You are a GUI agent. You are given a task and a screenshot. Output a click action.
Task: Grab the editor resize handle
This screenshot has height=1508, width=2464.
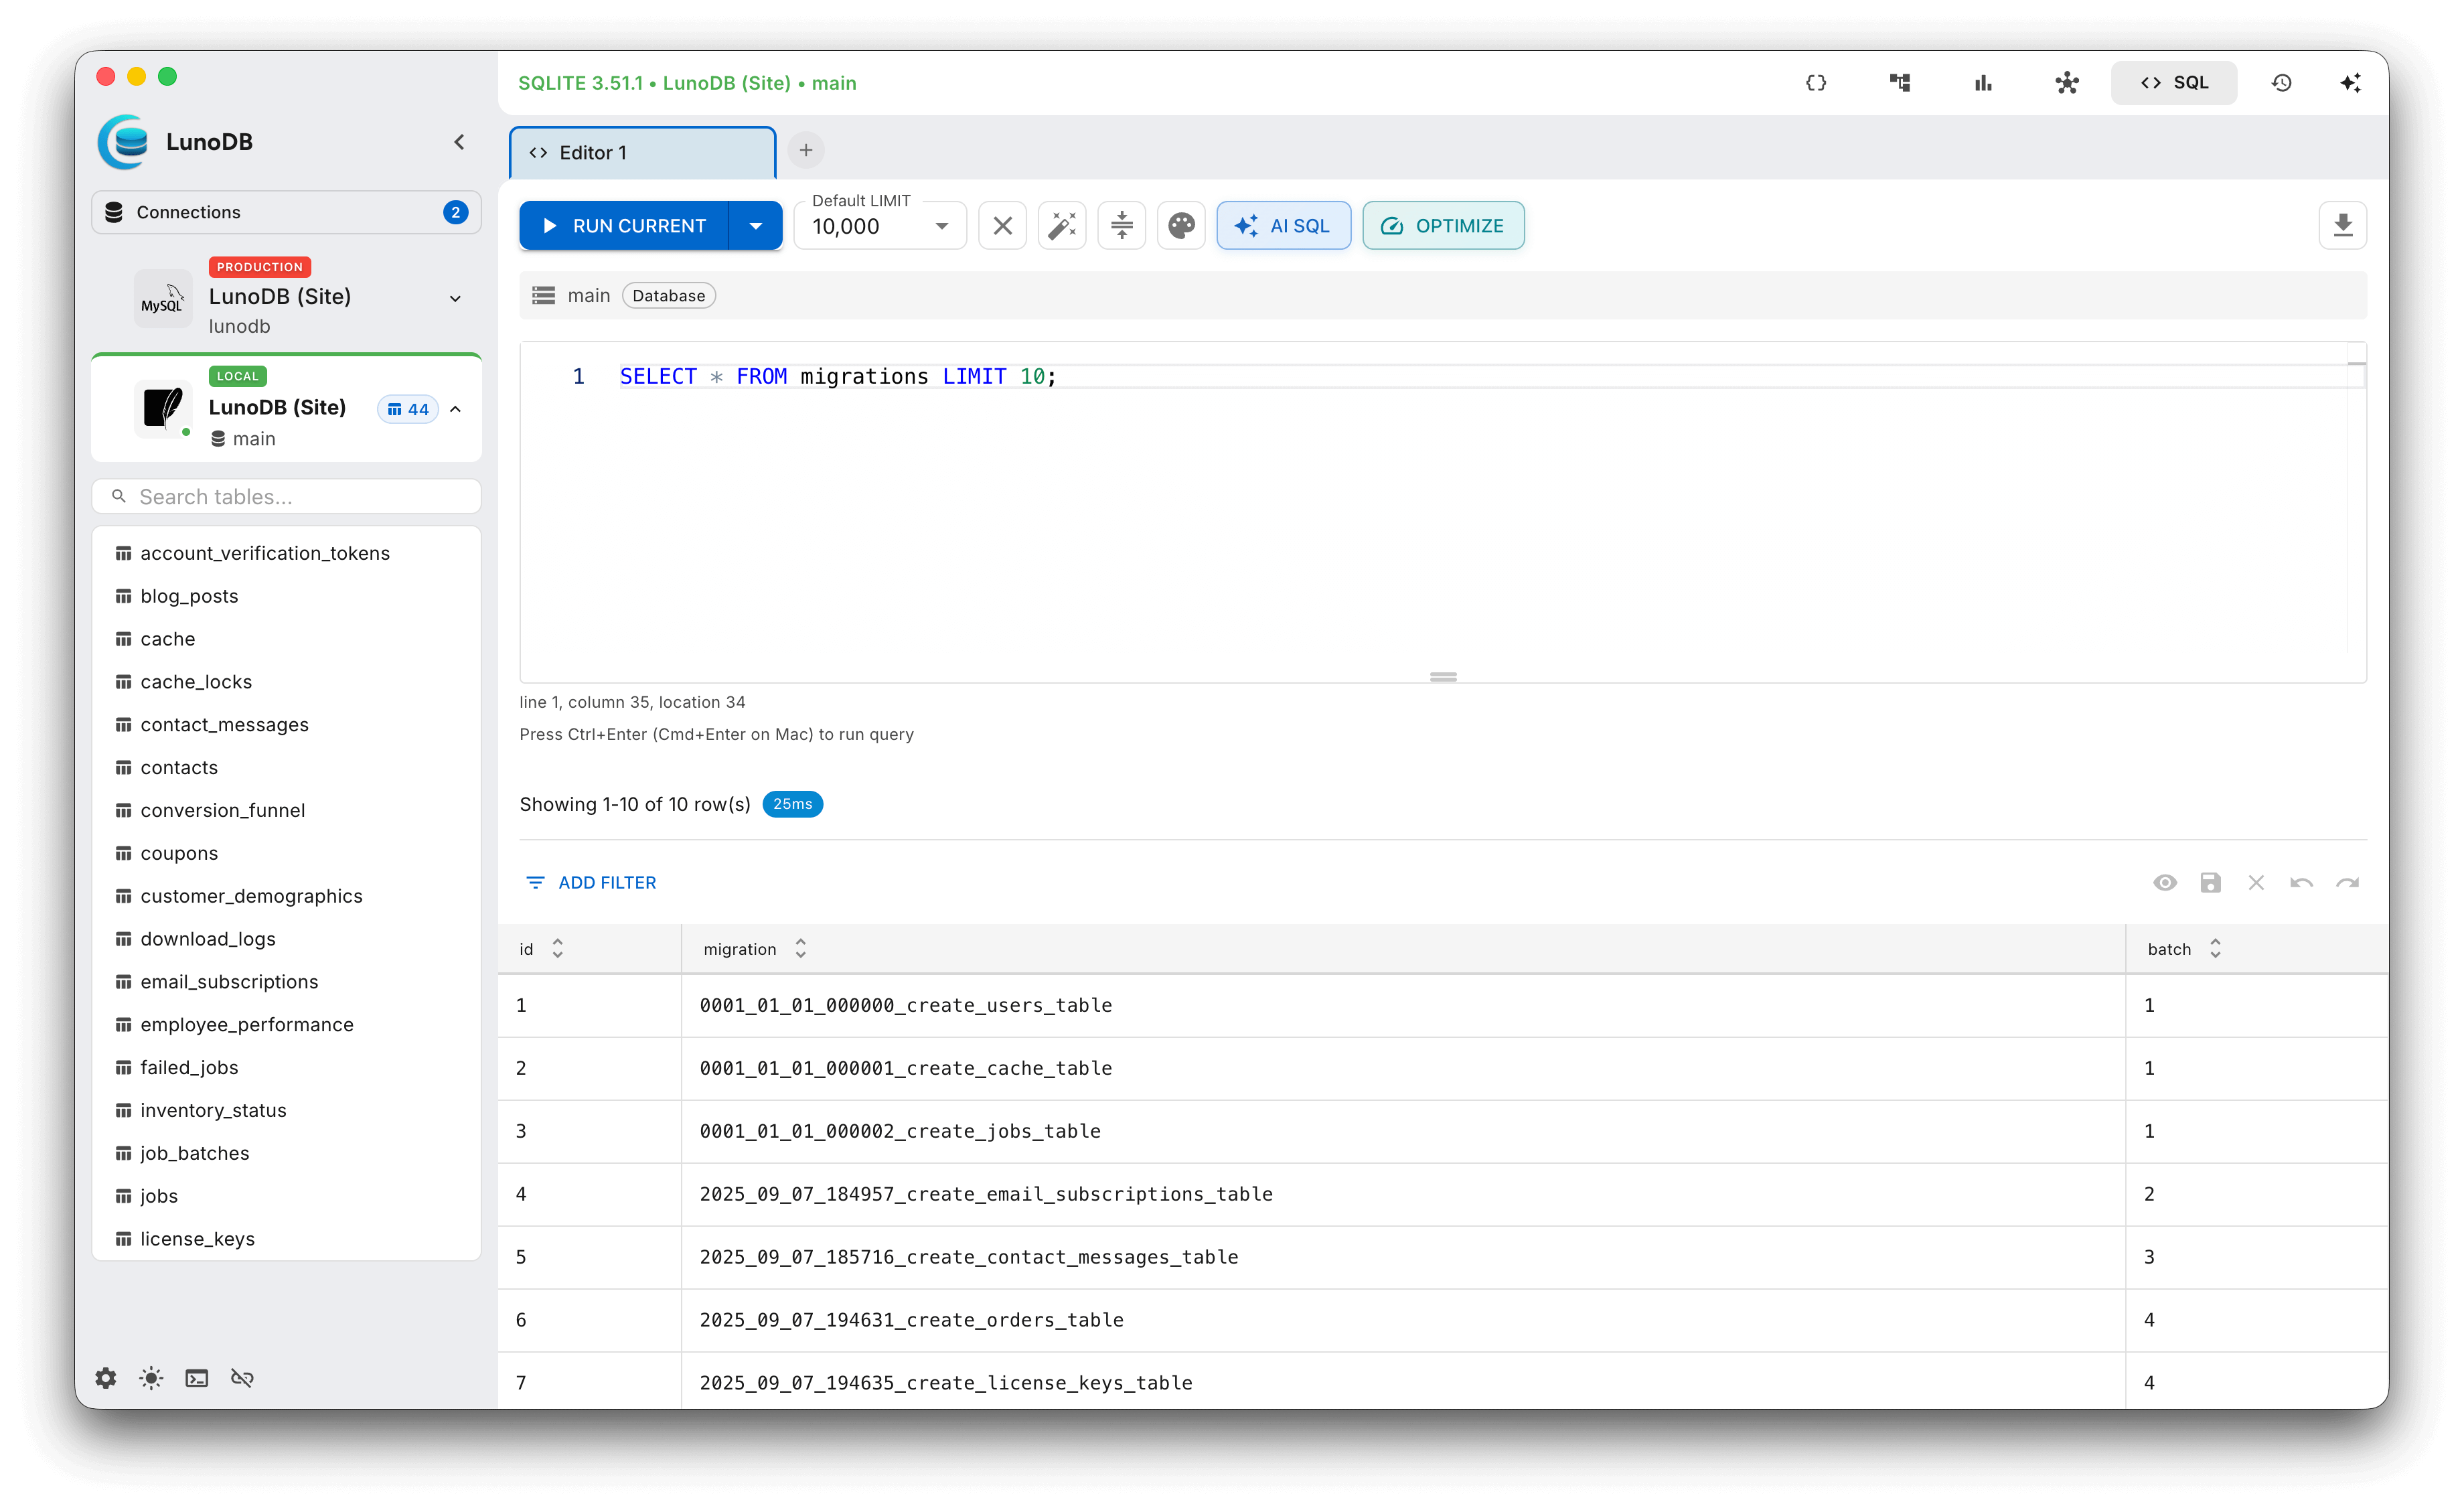1443,677
